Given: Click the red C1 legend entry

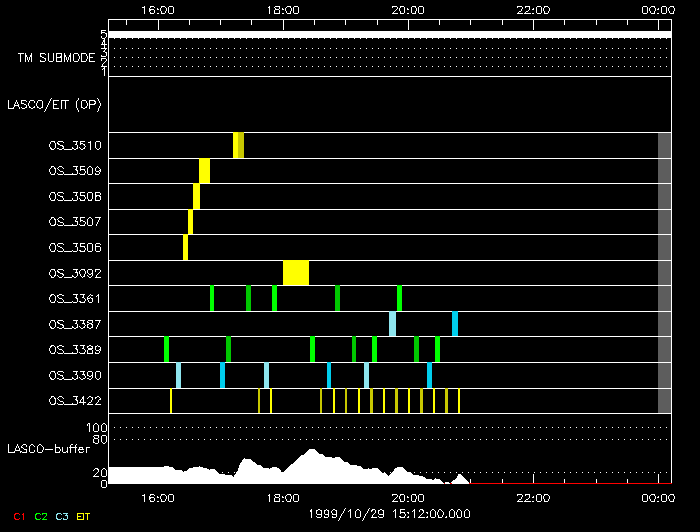Looking at the screenshot, I should 18,516.
